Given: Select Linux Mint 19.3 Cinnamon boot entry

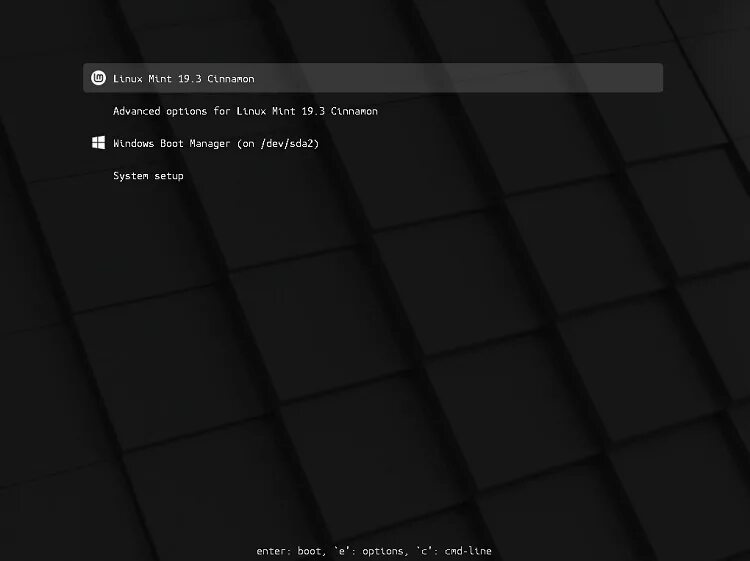Looking at the screenshot, I should point(373,78).
